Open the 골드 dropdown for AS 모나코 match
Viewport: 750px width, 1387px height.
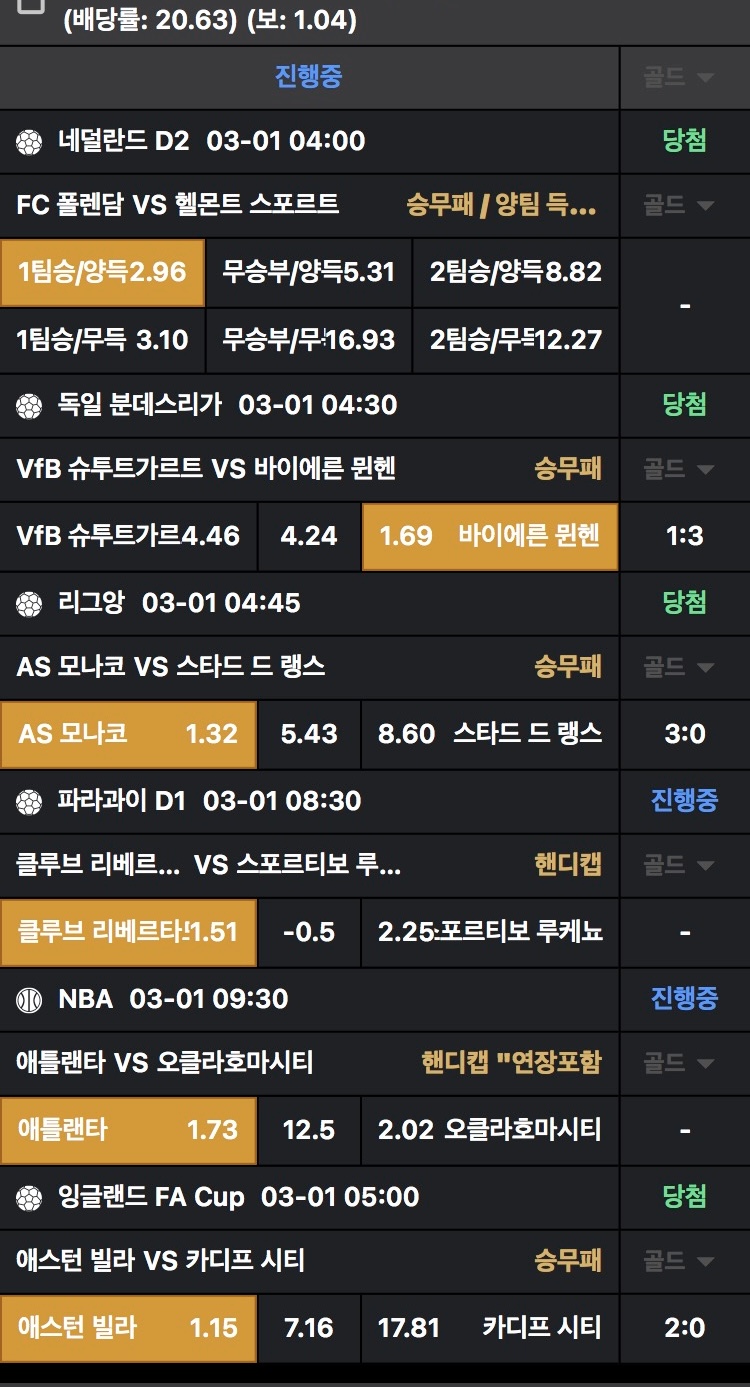684,667
